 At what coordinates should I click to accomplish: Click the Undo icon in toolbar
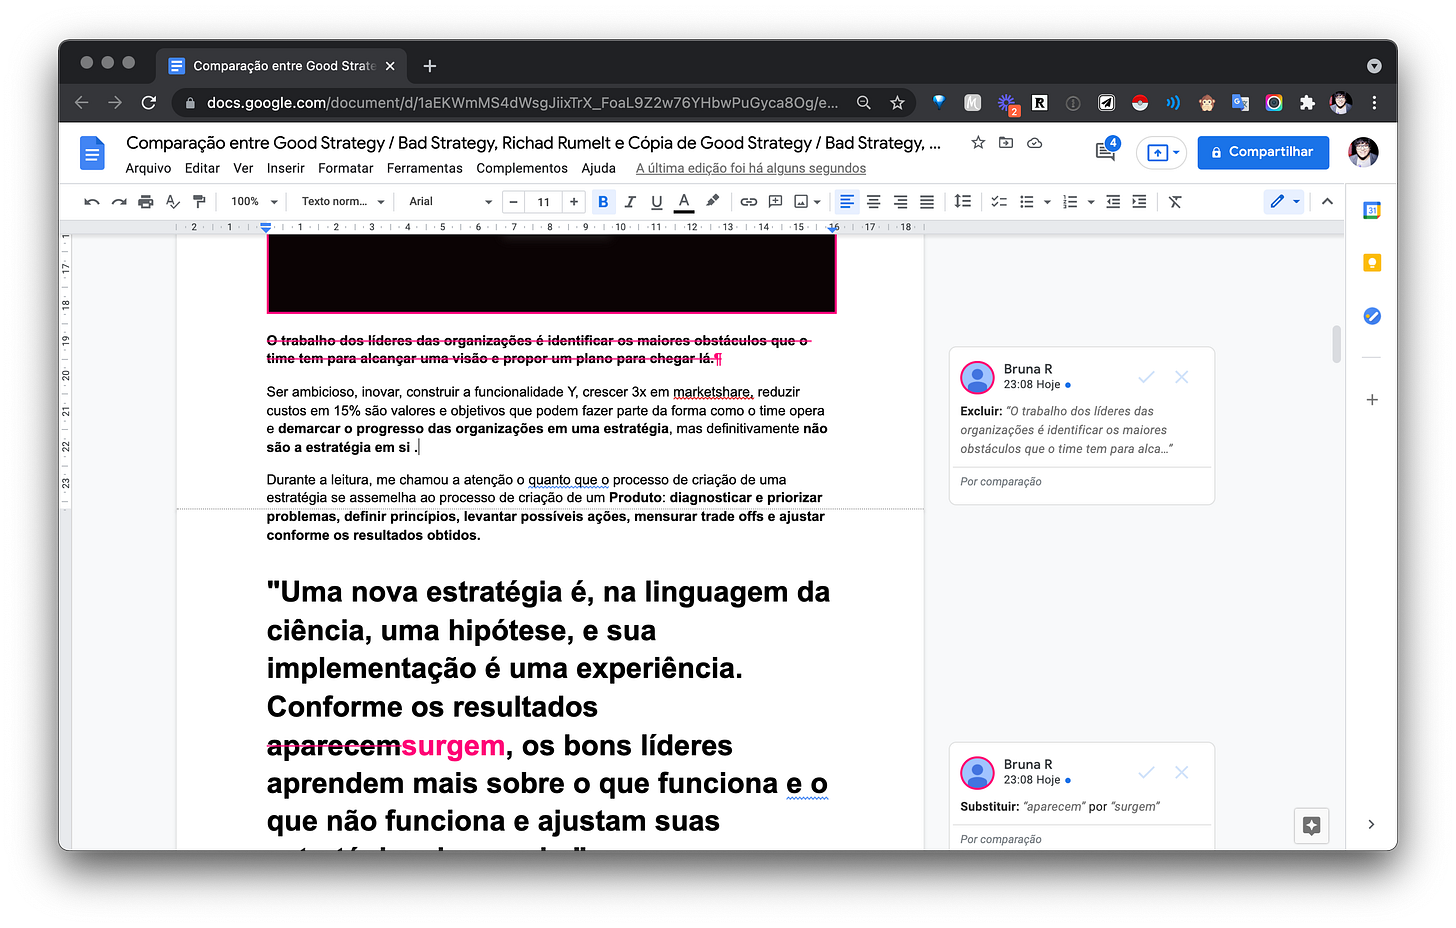[x=92, y=202]
